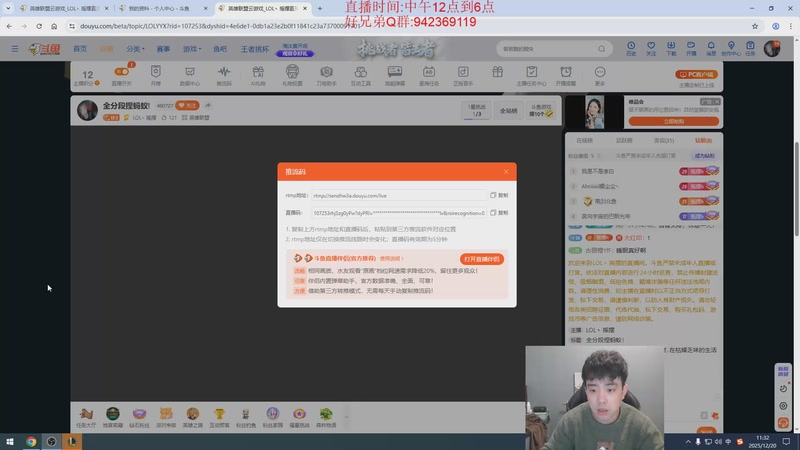This screenshot has height=450, width=800.
Task: Open the 使用说明 link in dialog
Action: pos(391,259)
